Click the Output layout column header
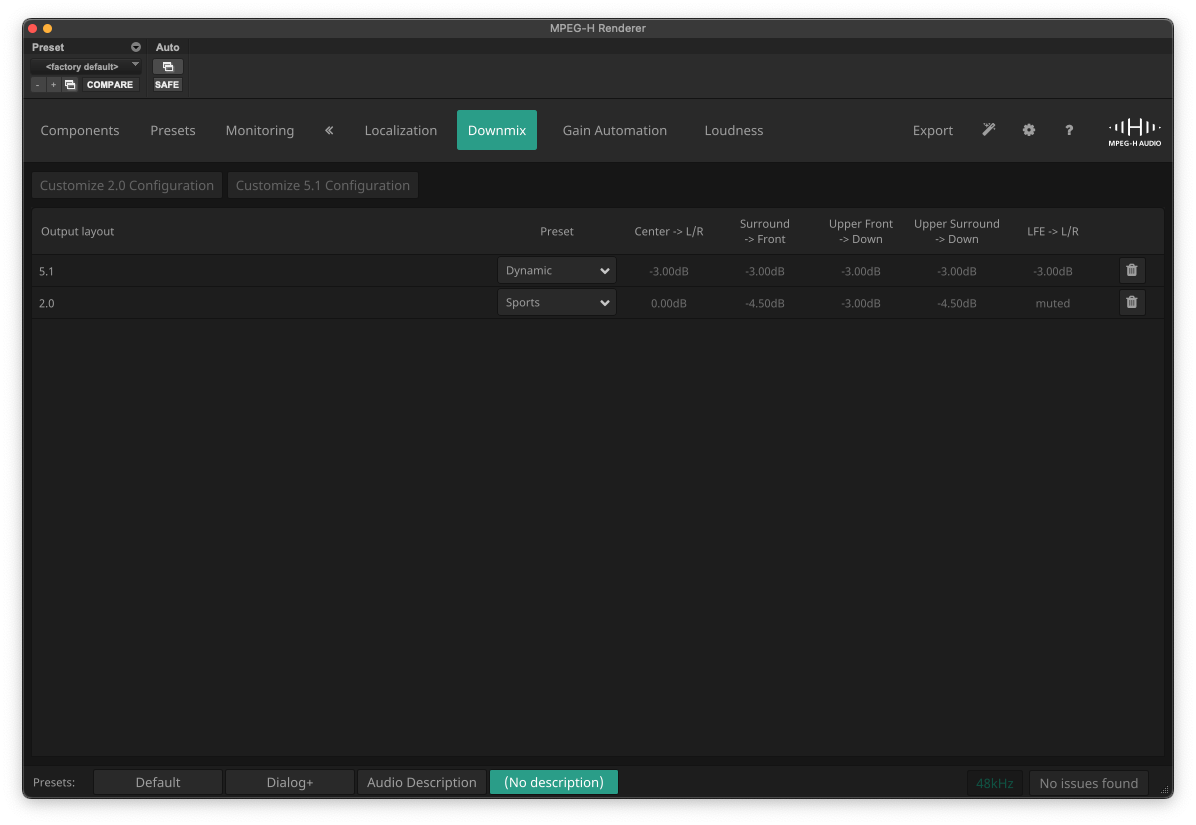The width and height of the screenshot is (1196, 825). [77, 231]
